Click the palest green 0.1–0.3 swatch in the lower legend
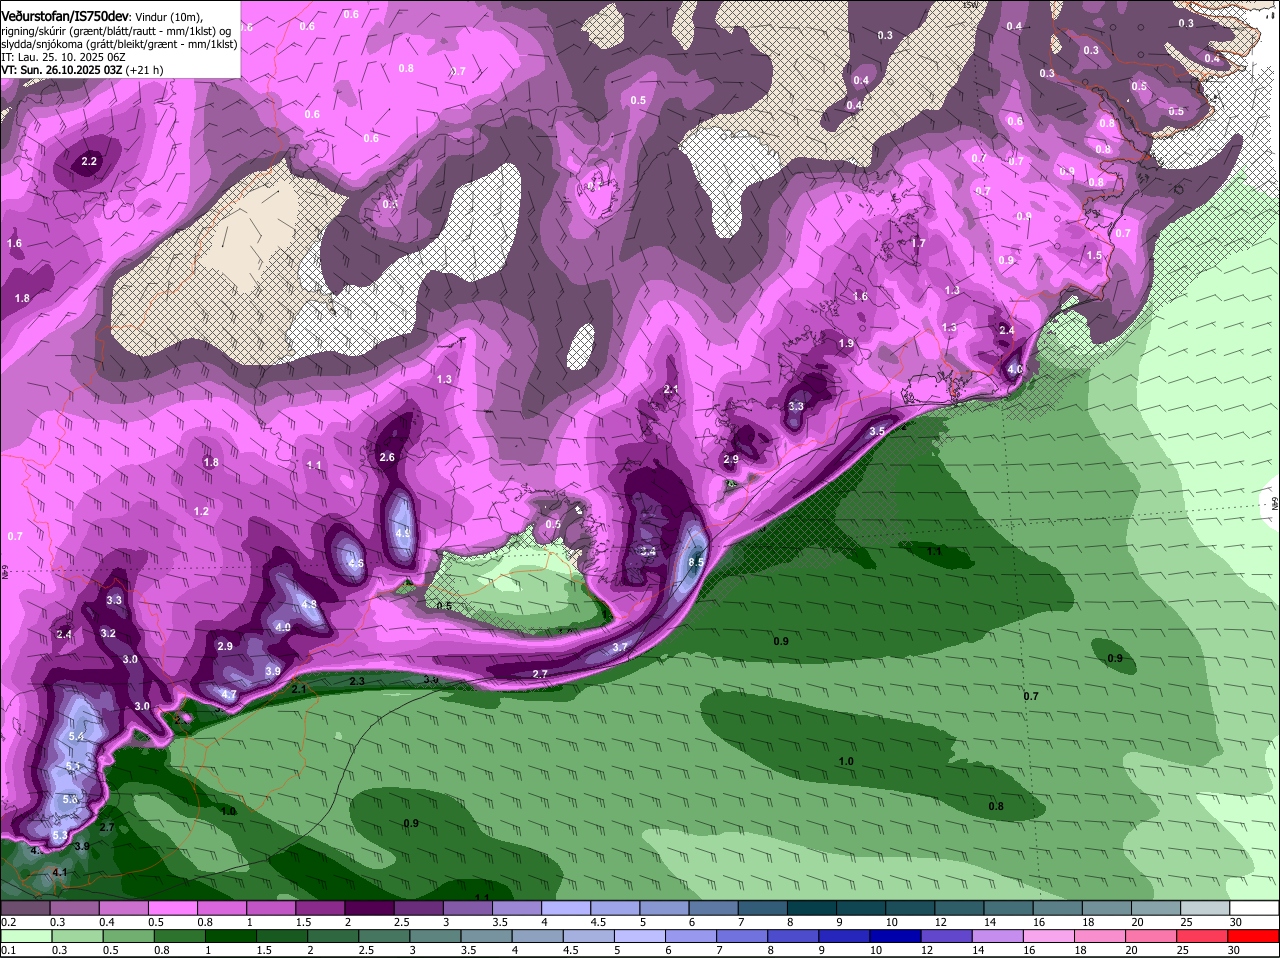This screenshot has height=958, width=1280. (x=27, y=936)
